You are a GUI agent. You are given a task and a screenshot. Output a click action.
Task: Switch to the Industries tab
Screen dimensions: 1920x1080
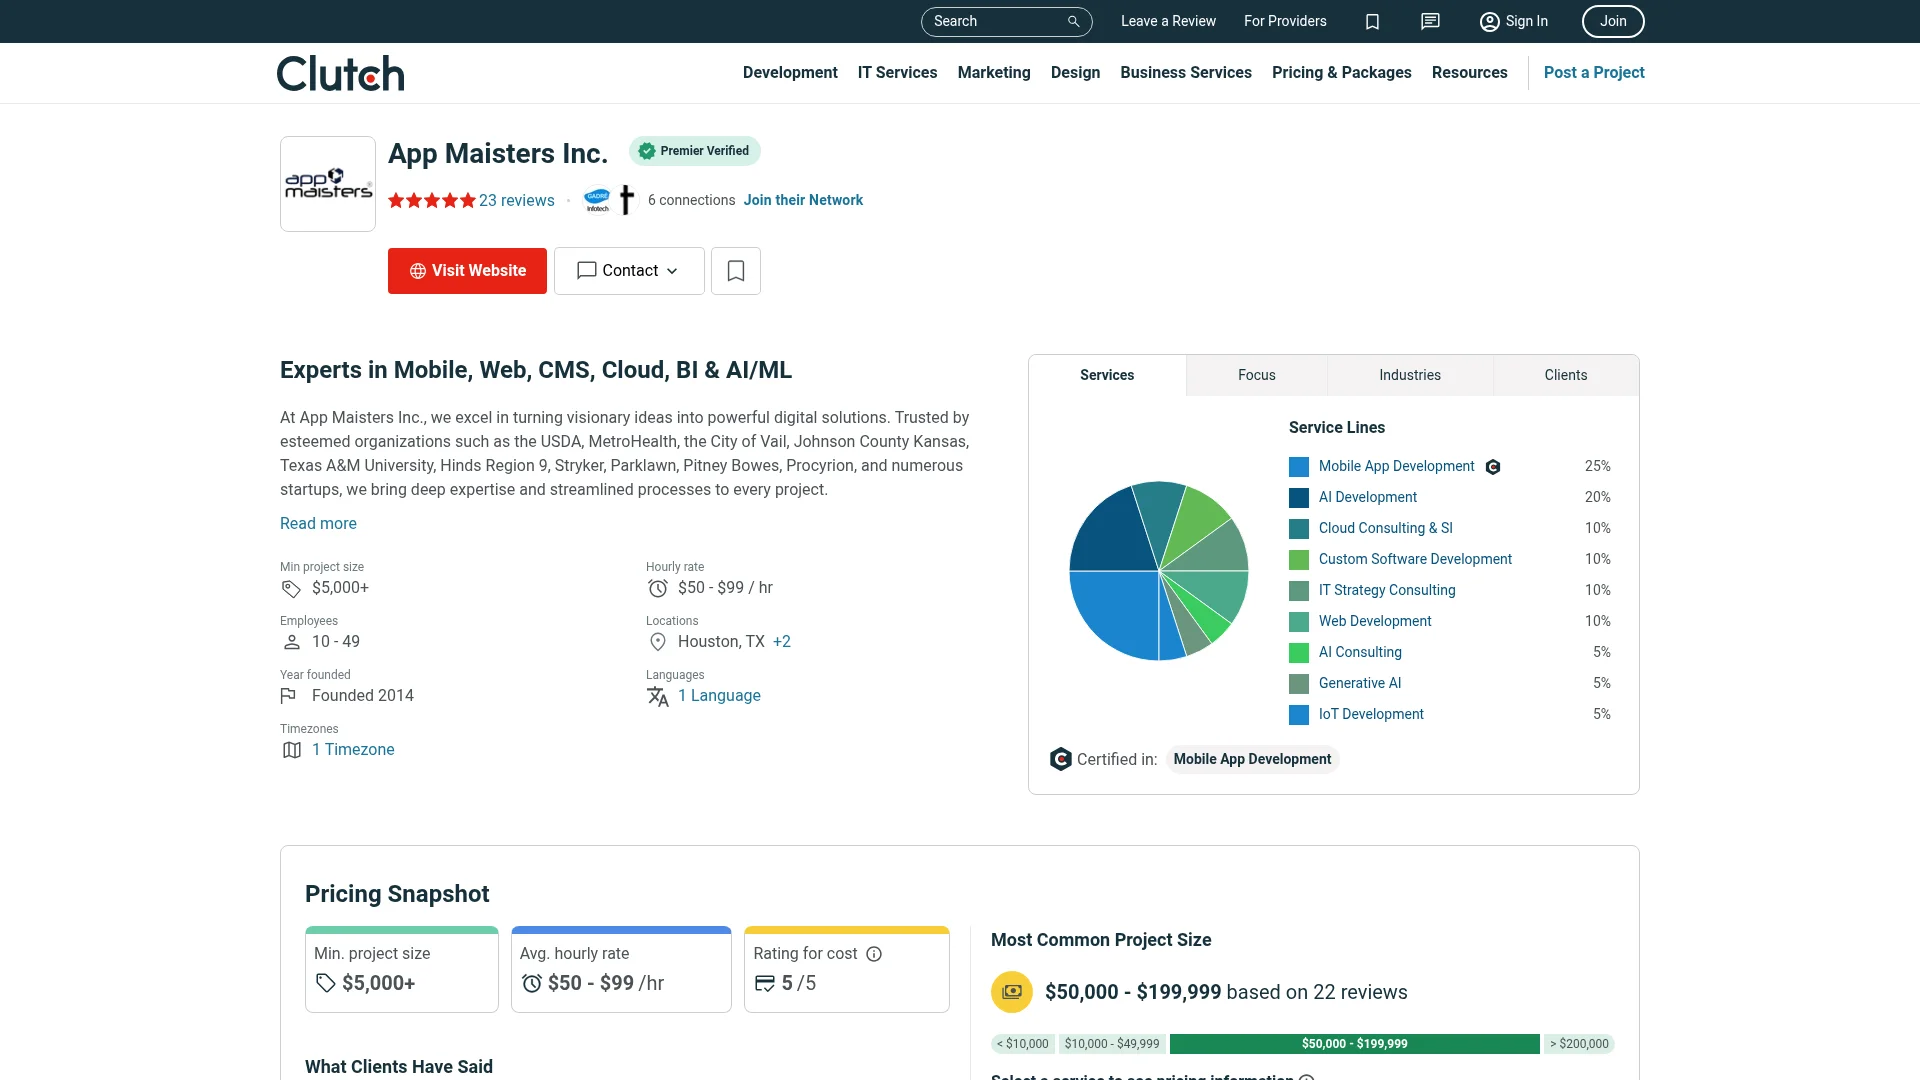[1410, 375]
